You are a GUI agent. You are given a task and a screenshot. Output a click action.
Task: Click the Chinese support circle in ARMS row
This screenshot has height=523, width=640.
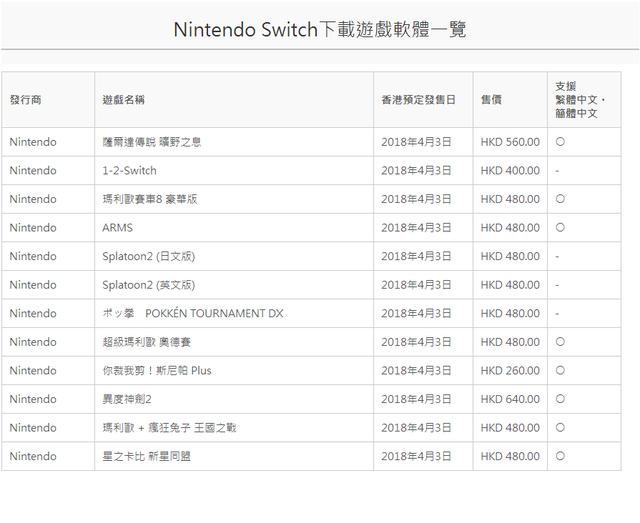coord(560,227)
